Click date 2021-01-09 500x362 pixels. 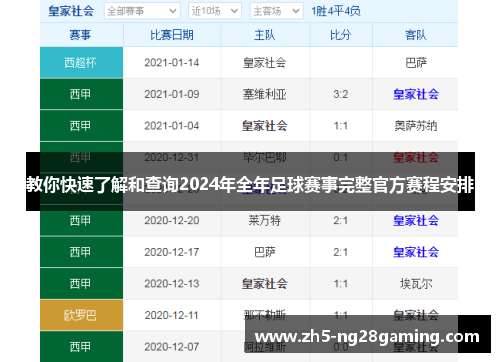pos(172,94)
